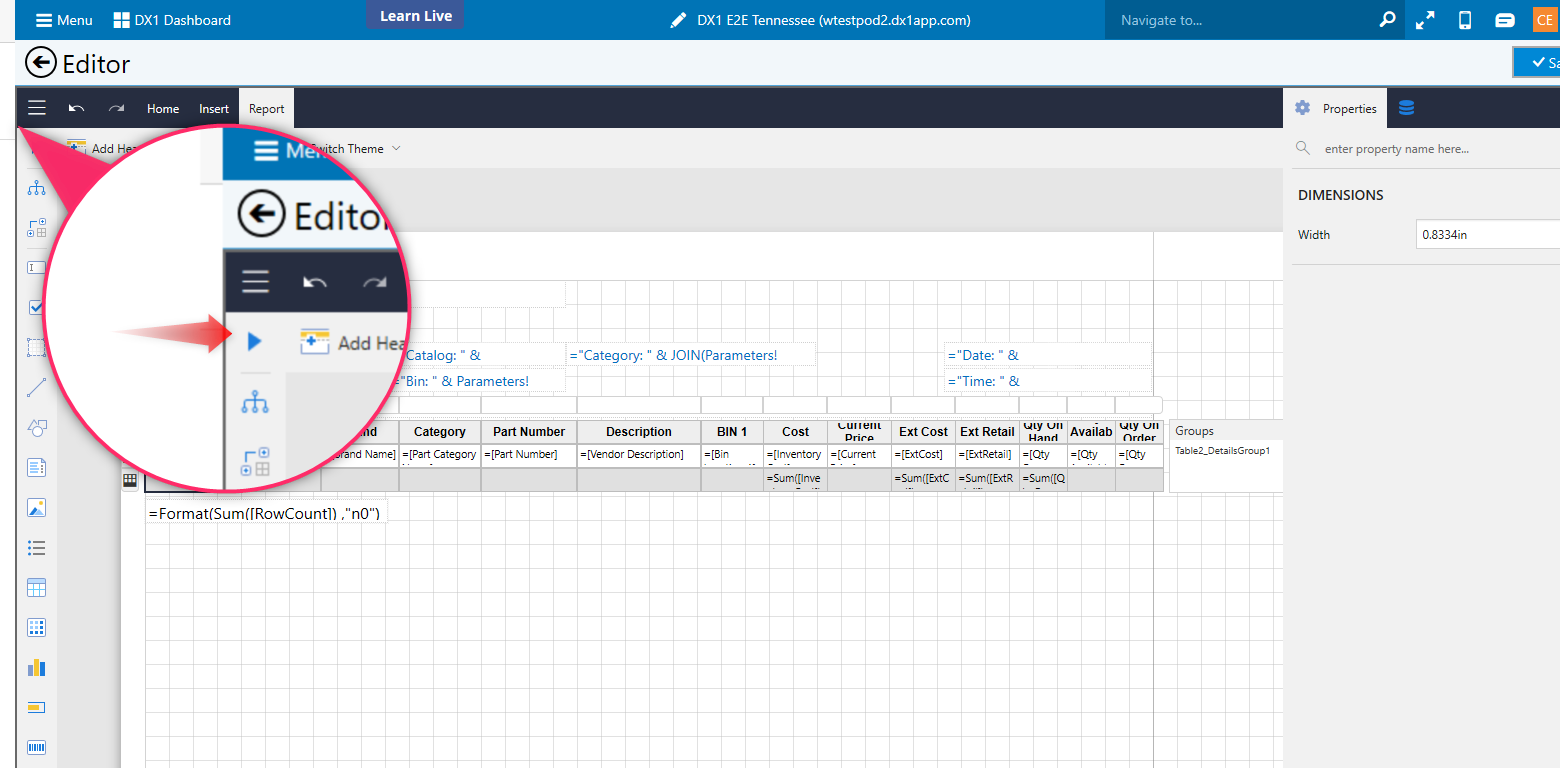Select the "Category: " & JOIN(Parameters! textbox

pyautogui.click(x=691, y=355)
